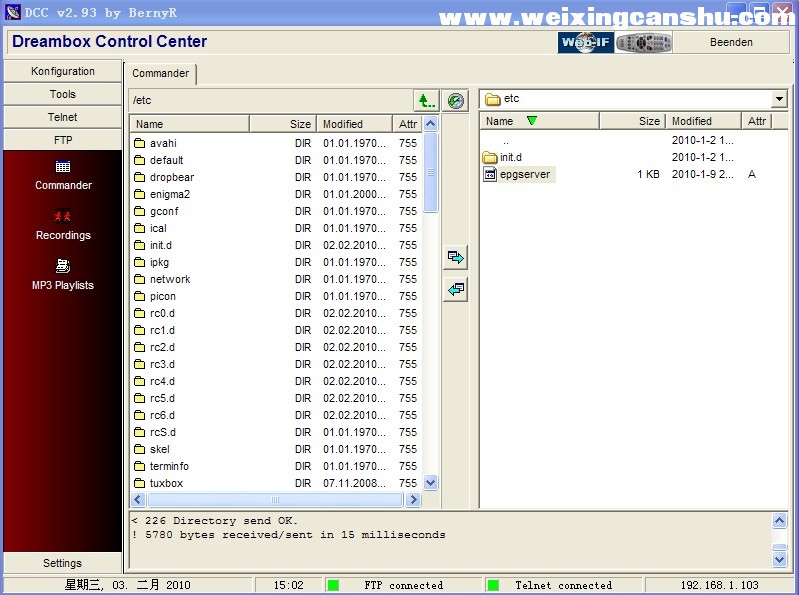Sort remote list by Name column

tap(190, 124)
